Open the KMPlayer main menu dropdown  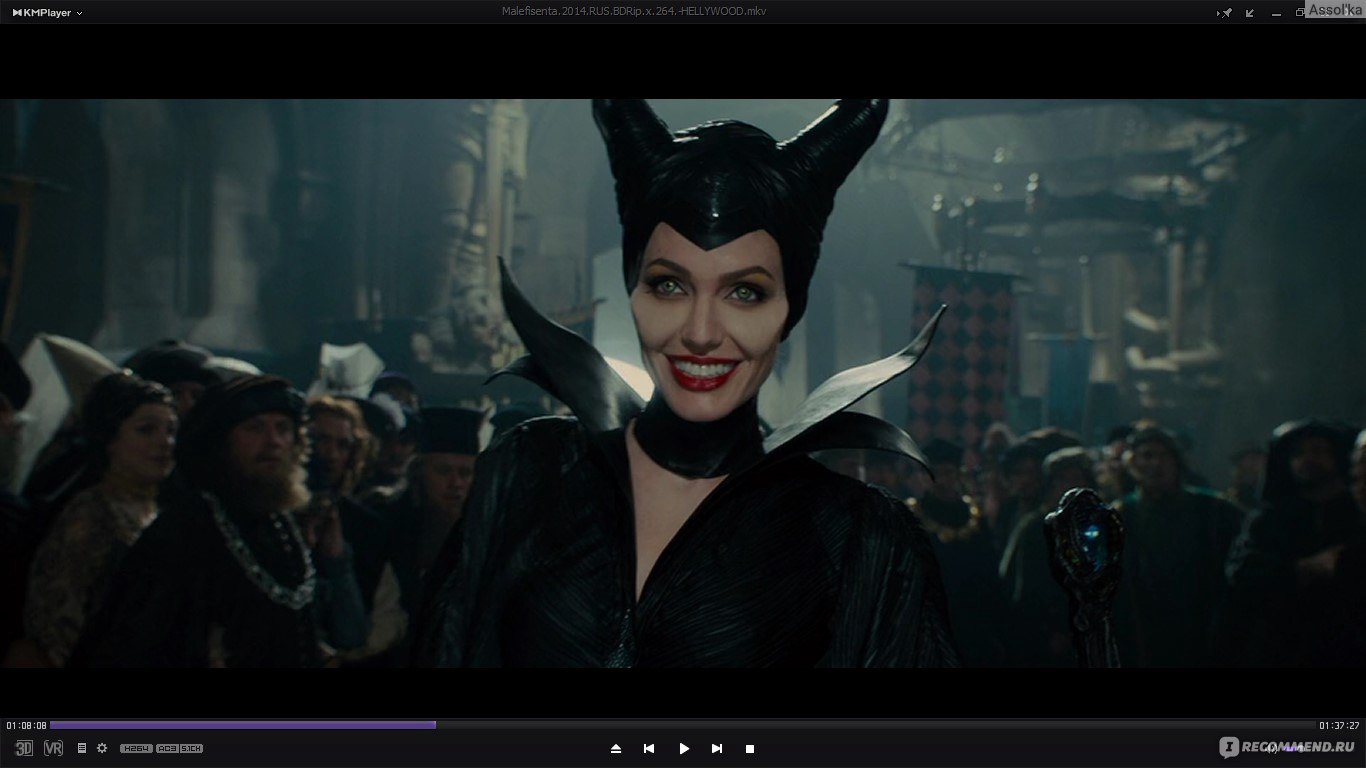click(47, 13)
